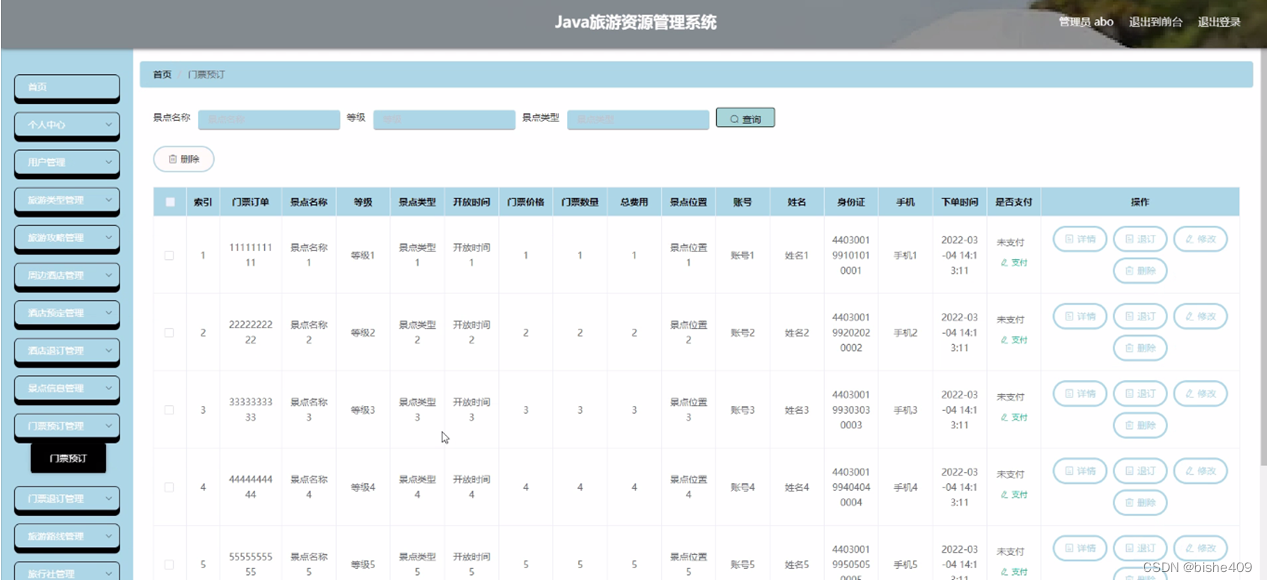Click the 支付 link for 账号3
This screenshot has height=582, width=1267.
click(1014, 417)
